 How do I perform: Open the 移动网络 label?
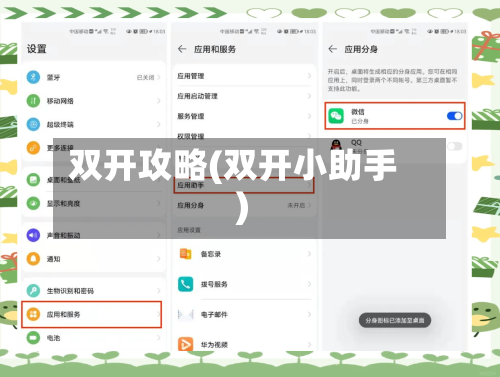(x=60, y=101)
